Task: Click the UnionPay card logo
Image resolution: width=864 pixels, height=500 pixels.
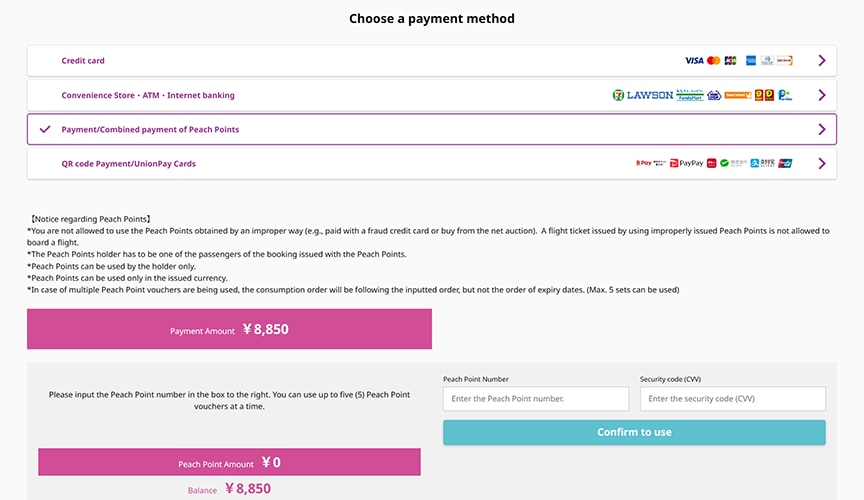Action: (785, 163)
